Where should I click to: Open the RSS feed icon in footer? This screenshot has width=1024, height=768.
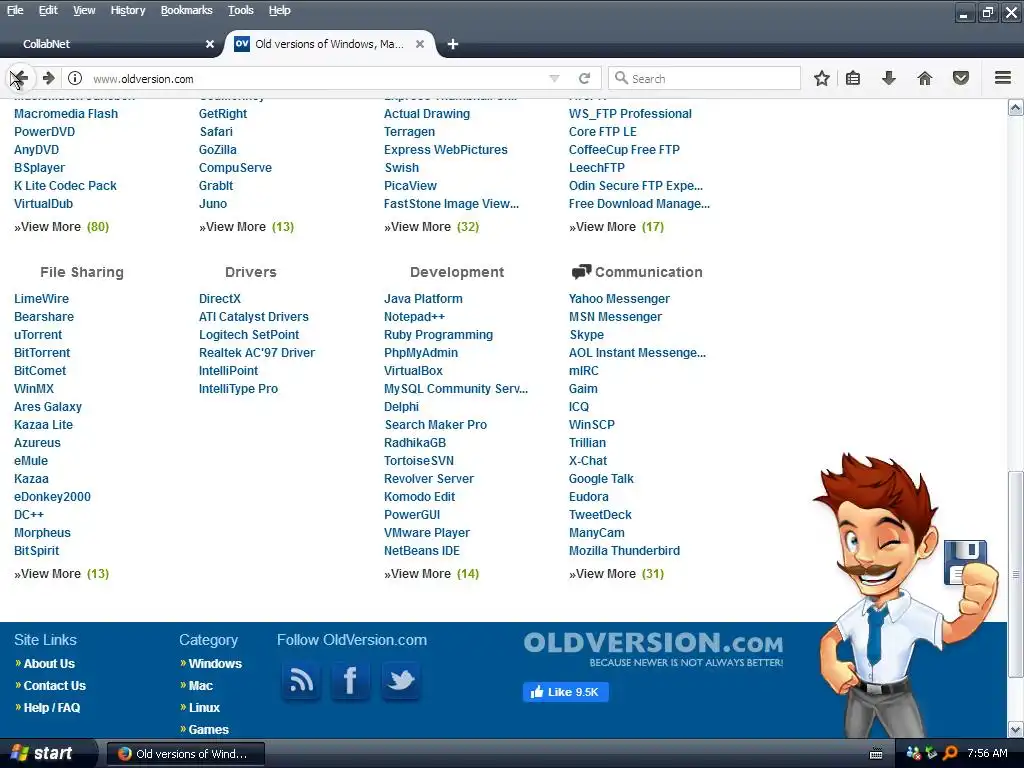[x=301, y=680]
